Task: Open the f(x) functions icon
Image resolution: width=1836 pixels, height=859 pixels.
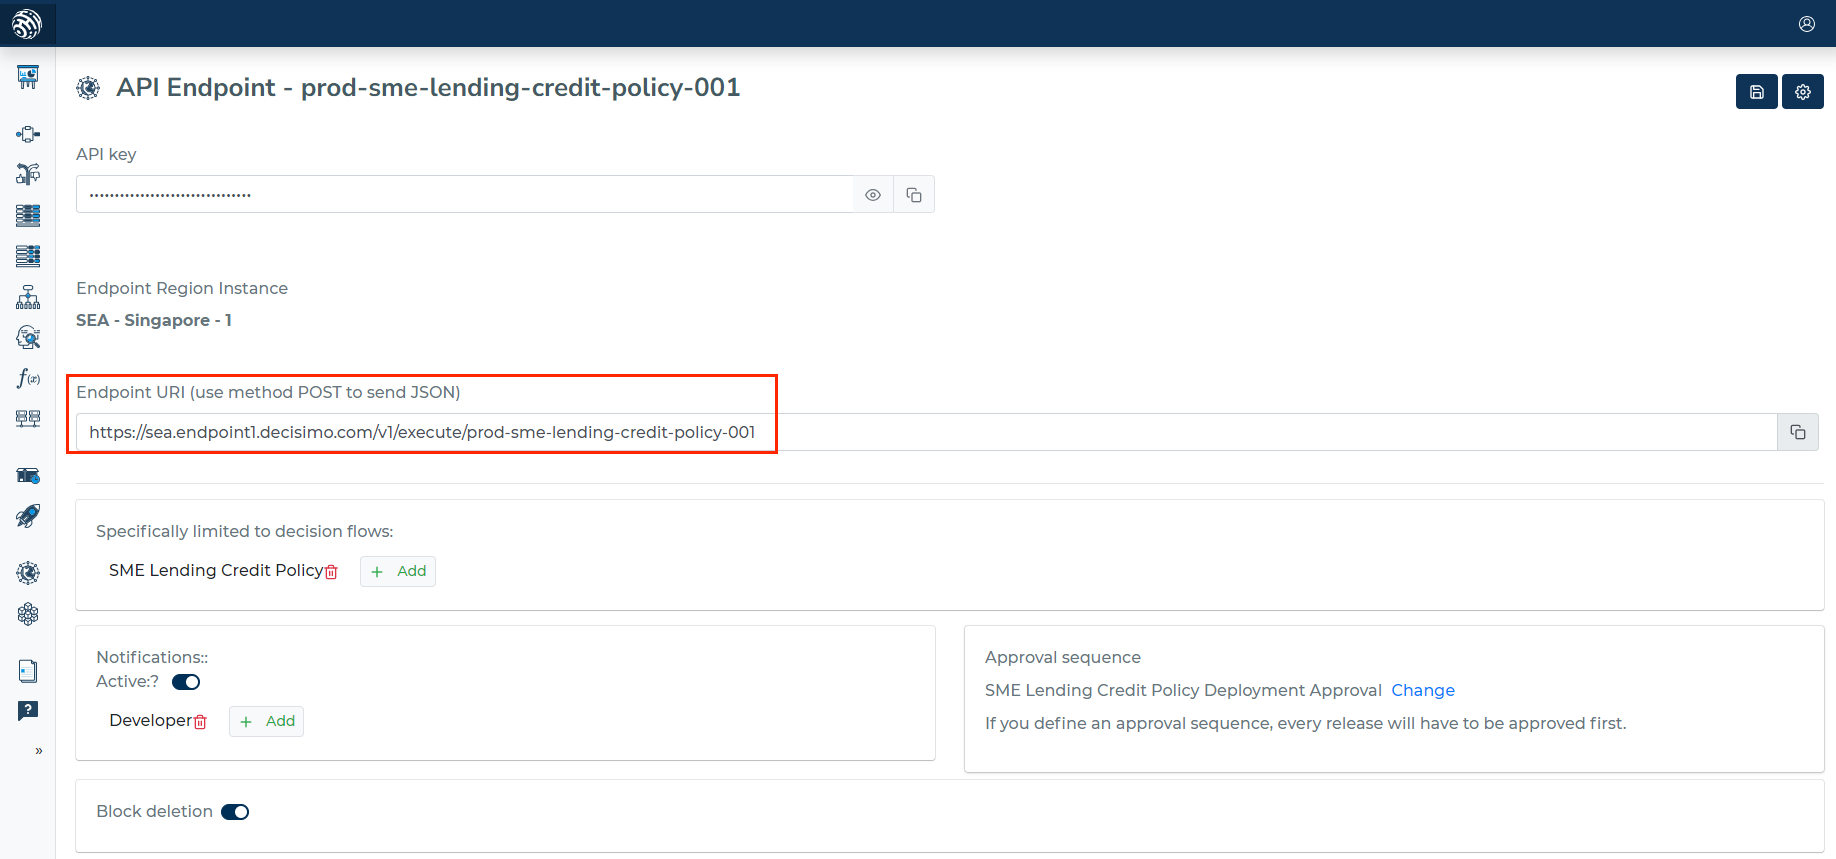Action: (28, 378)
